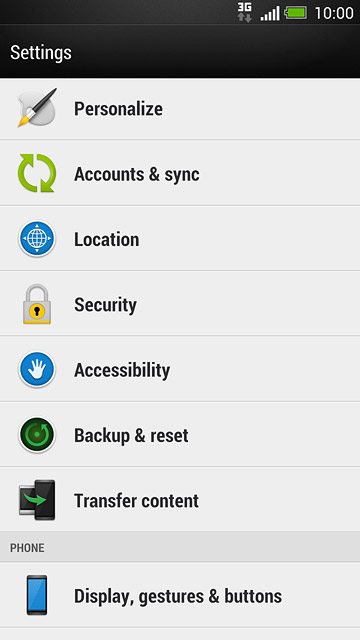The width and height of the screenshot is (360, 640).
Task: Tap the padlock Security icon
Action: 37,304
